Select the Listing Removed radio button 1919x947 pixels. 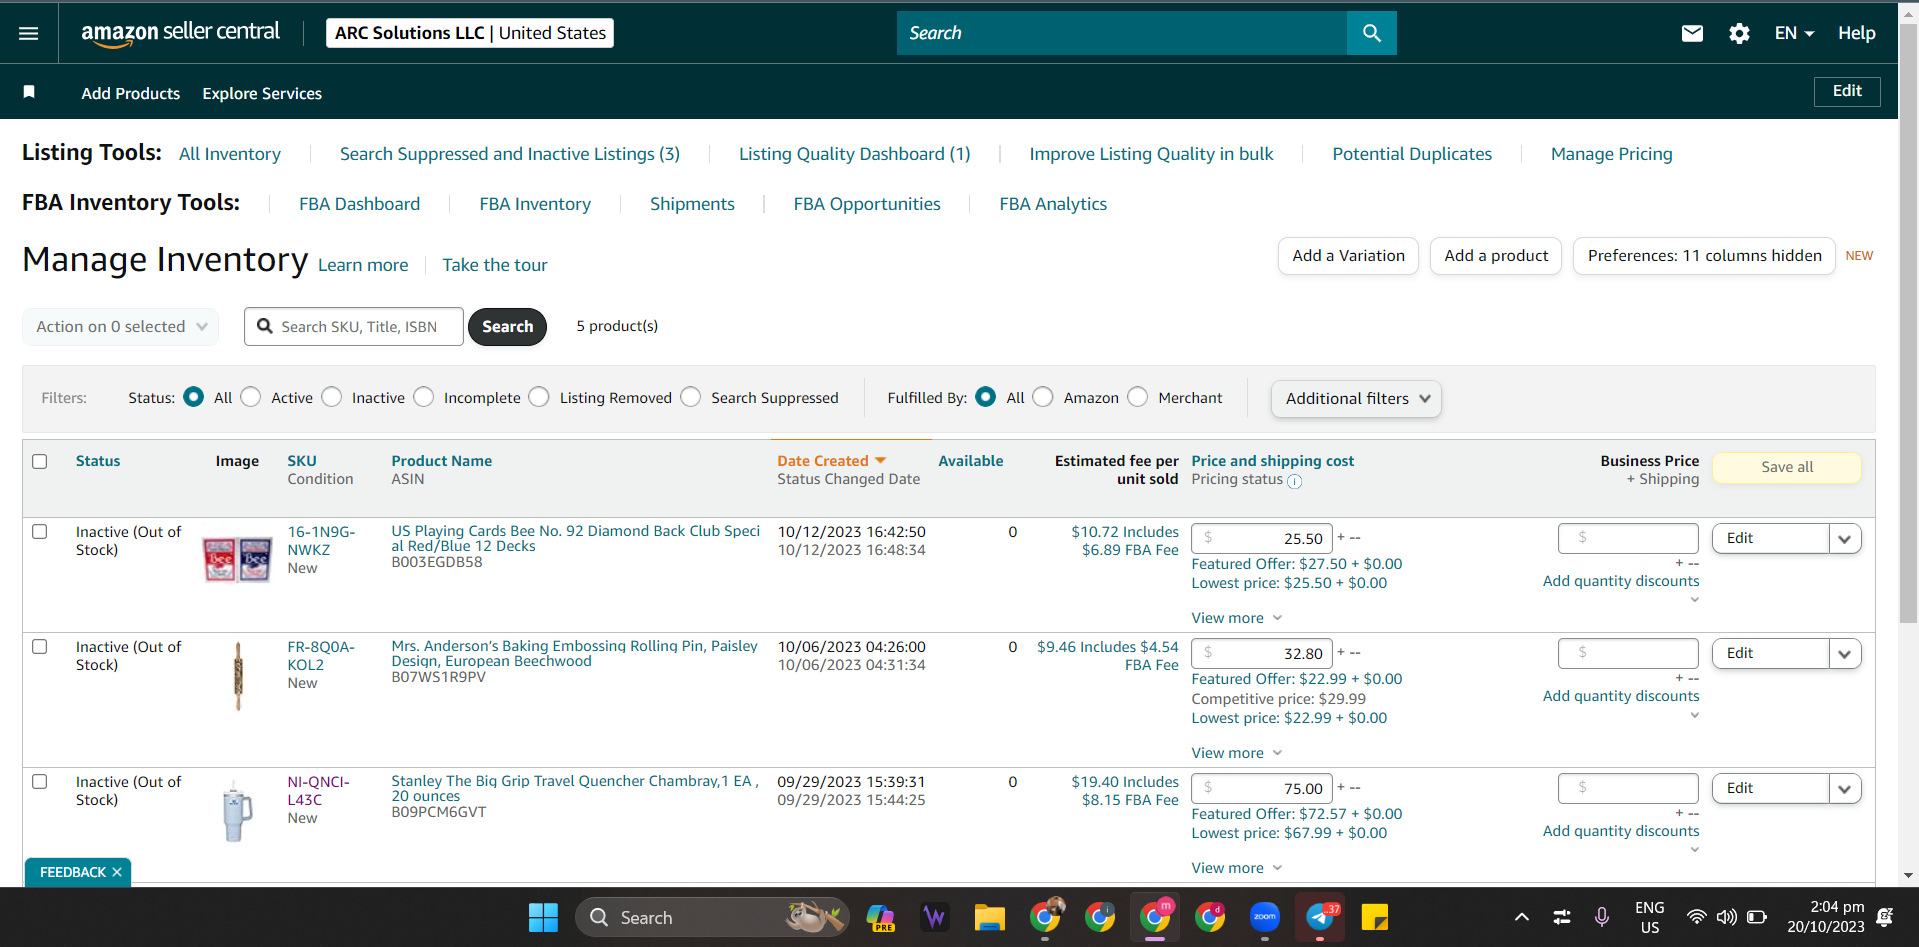pos(539,397)
